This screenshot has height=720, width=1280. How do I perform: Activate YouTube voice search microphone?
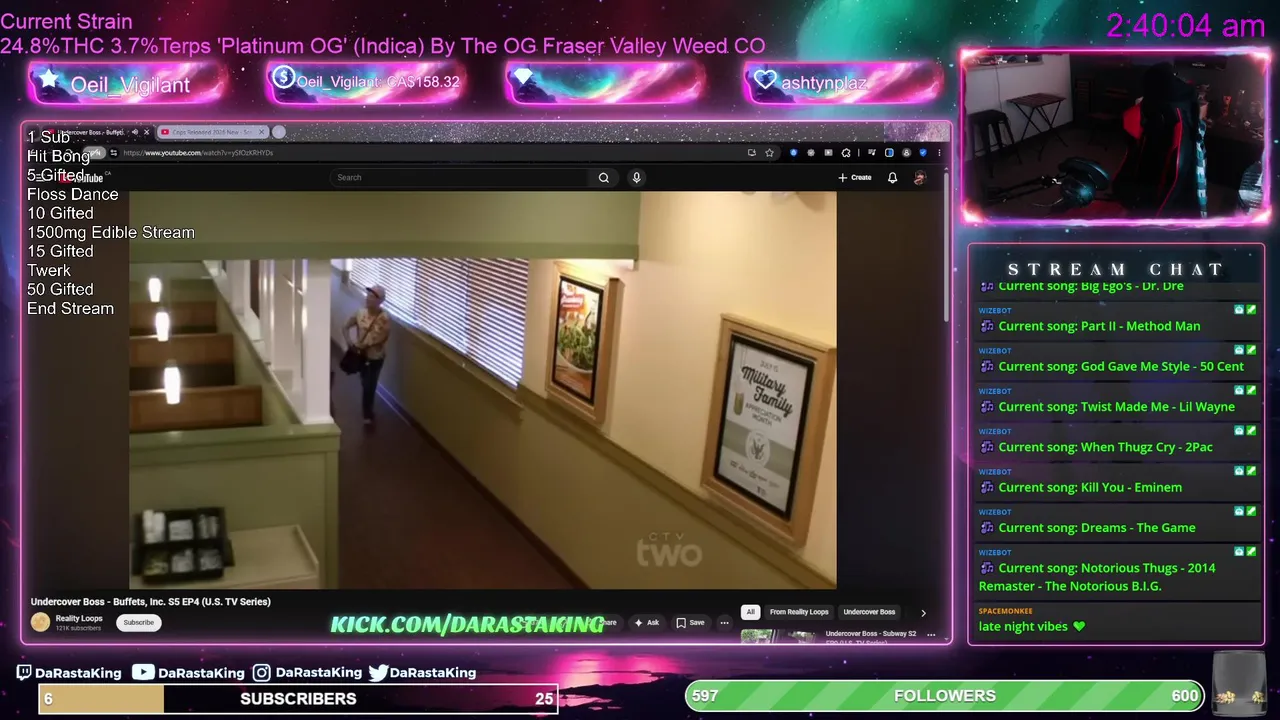[636, 178]
